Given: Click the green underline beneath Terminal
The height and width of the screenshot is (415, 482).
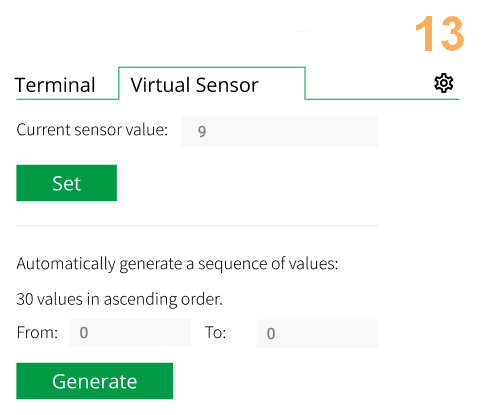Looking at the screenshot, I should click(x=67, y=99).
